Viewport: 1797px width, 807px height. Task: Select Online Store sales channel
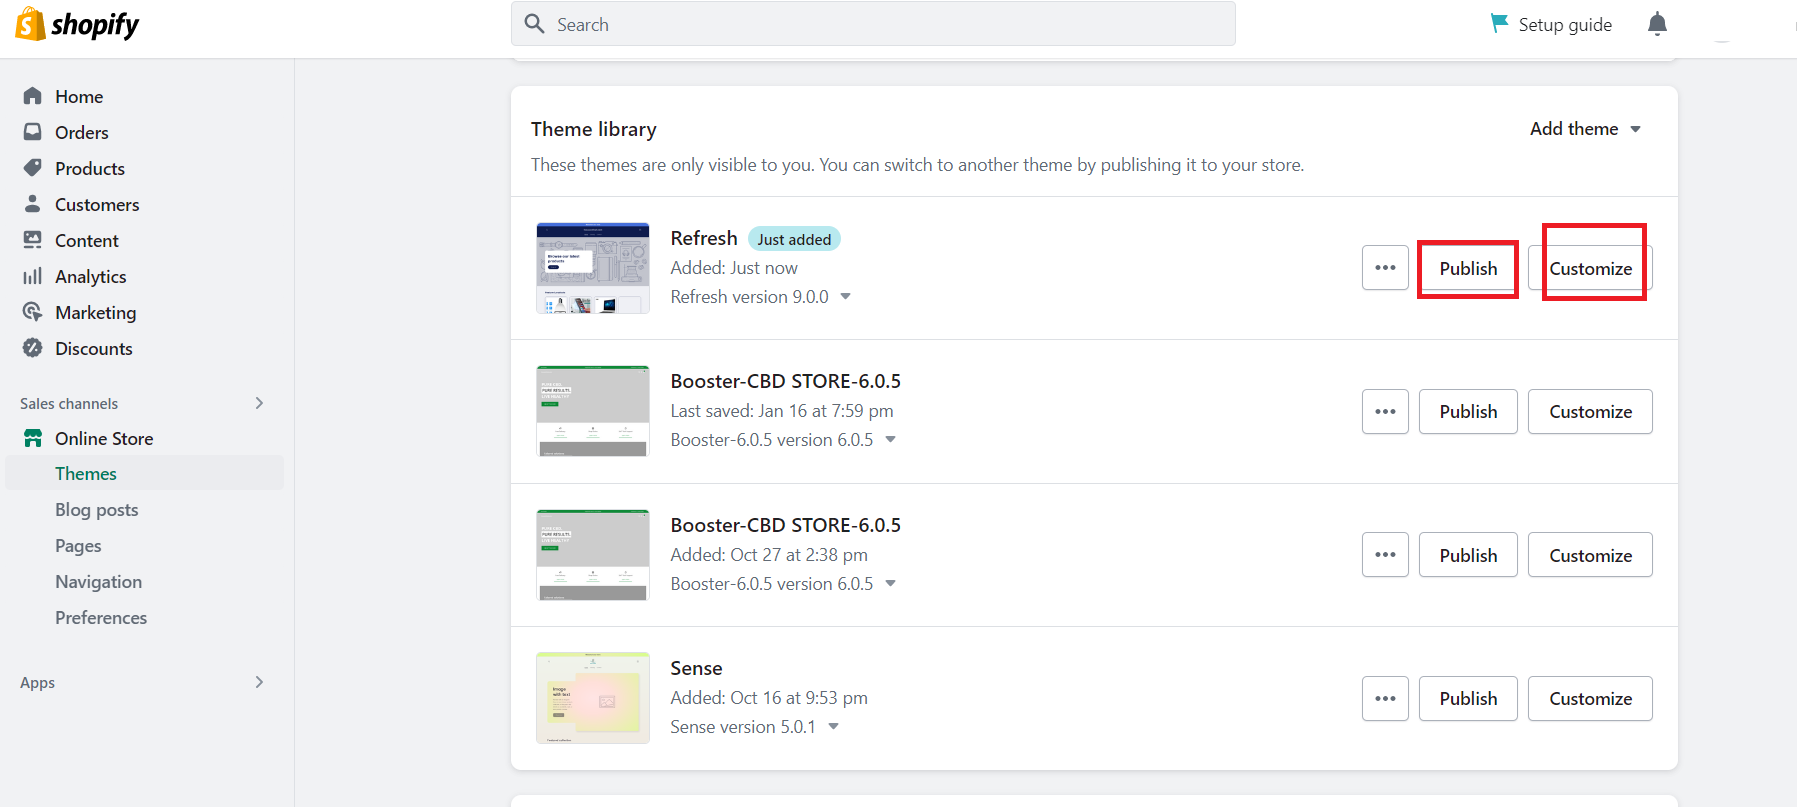click(x=104, y=439)
